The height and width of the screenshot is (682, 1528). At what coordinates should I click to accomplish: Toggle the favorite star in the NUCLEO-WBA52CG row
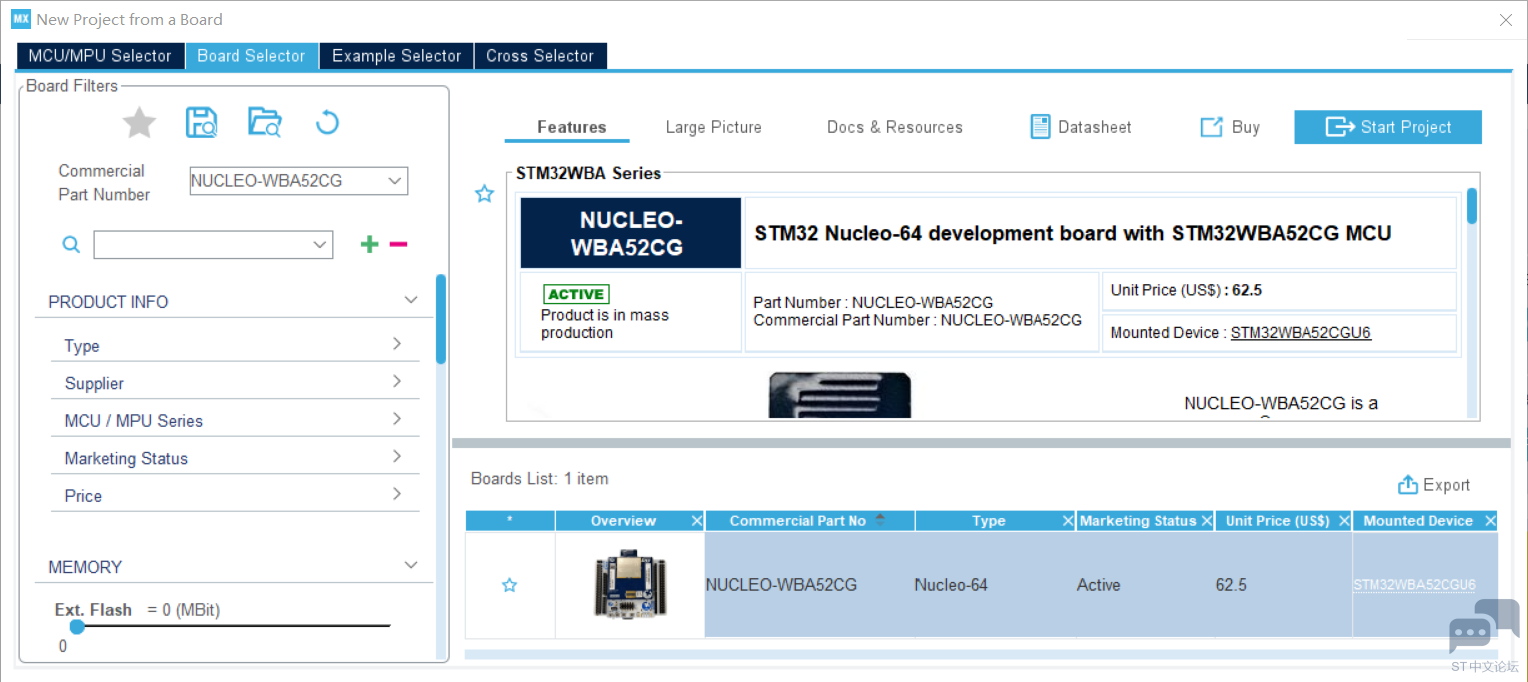(x=509, y=585)
